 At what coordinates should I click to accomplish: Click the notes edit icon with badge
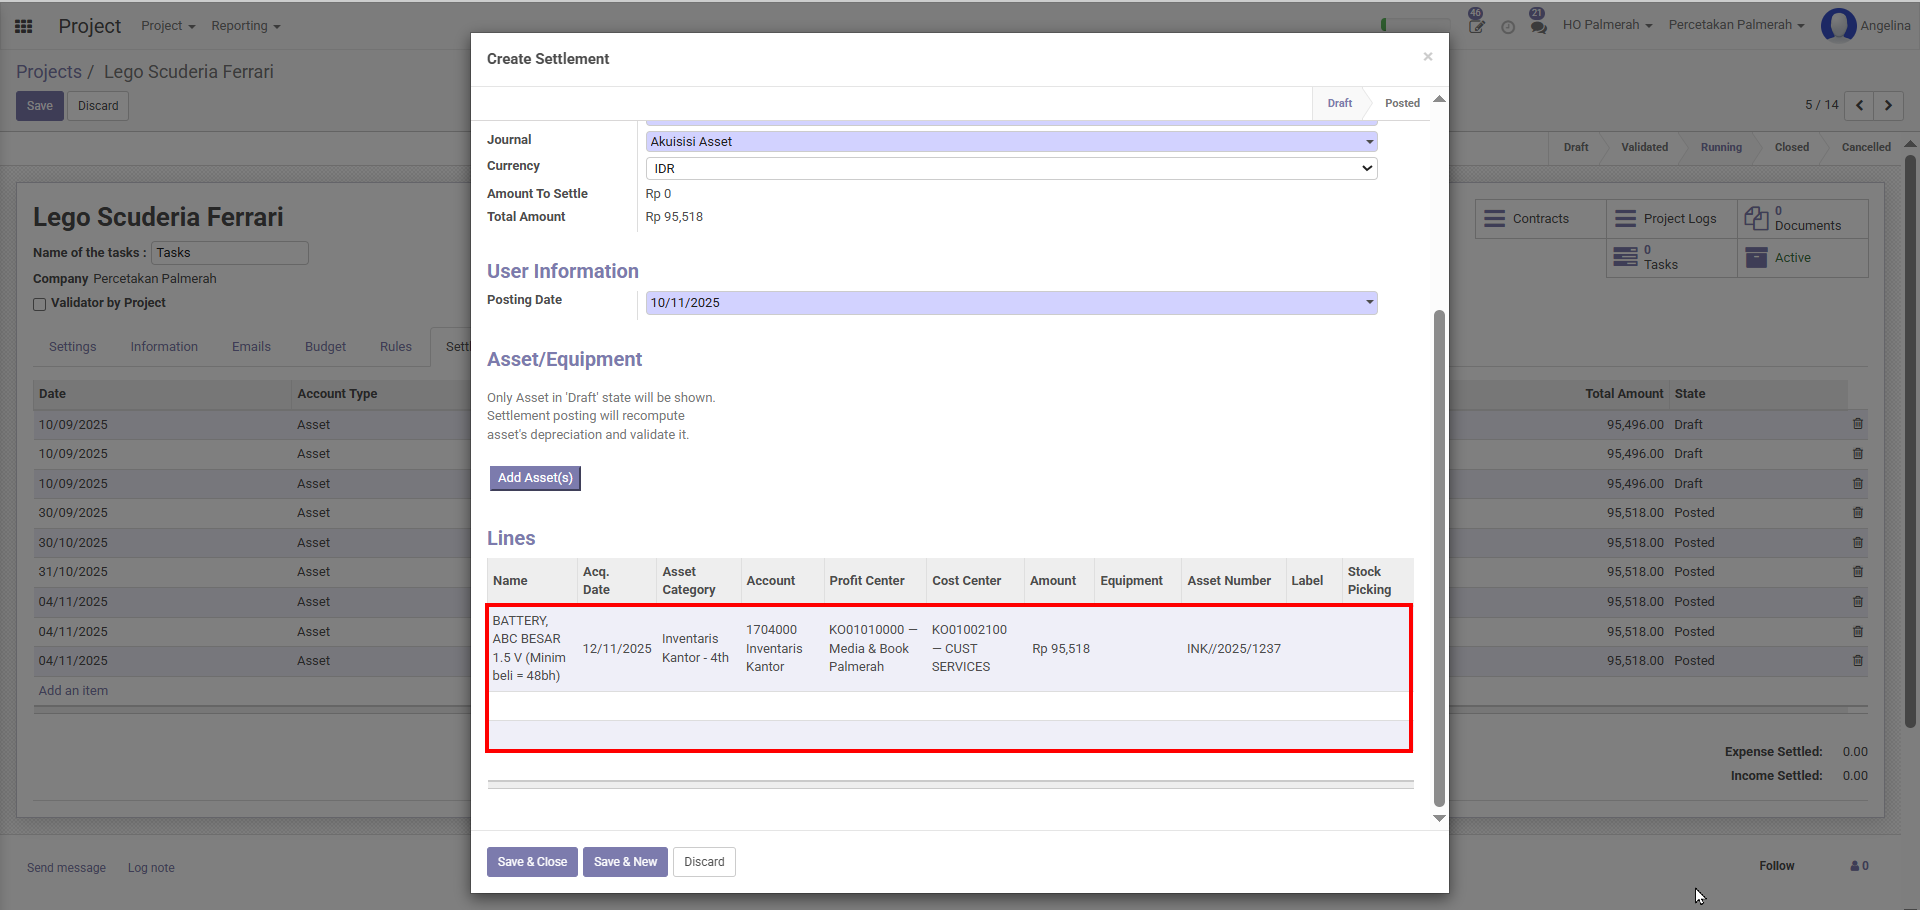coord(1476,25)
